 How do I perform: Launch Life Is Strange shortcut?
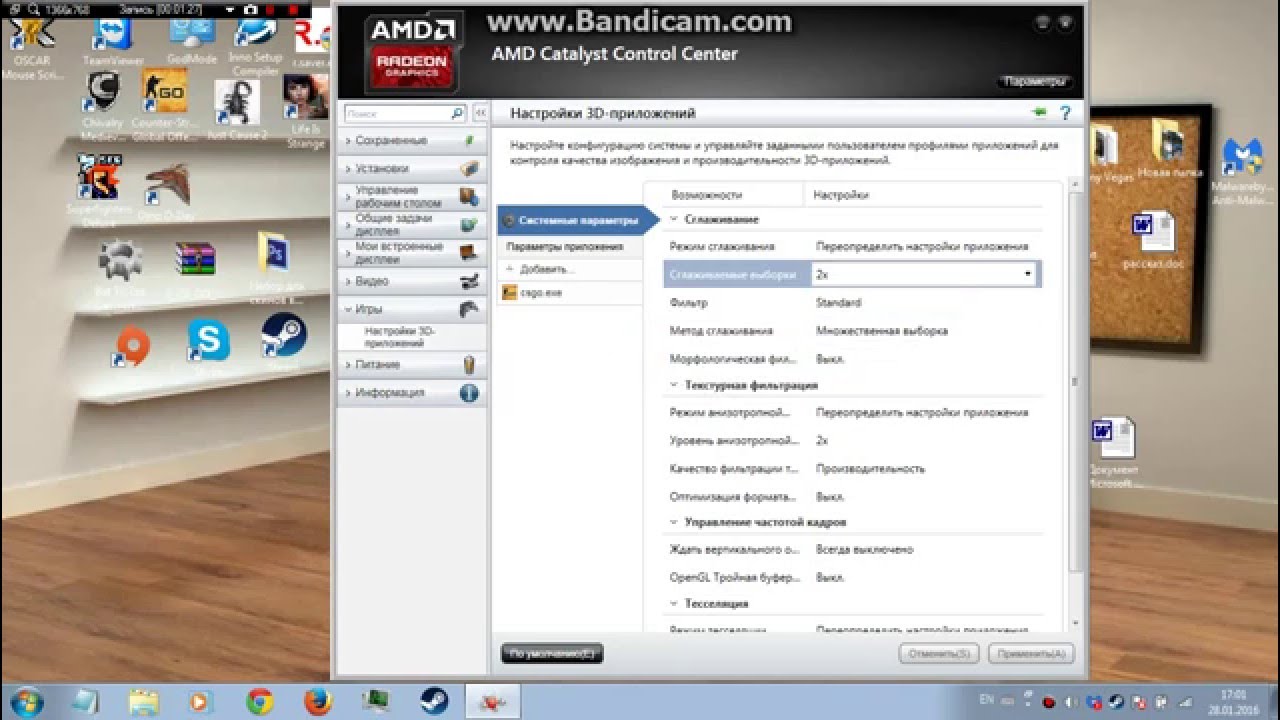click(x=305, y=110)
